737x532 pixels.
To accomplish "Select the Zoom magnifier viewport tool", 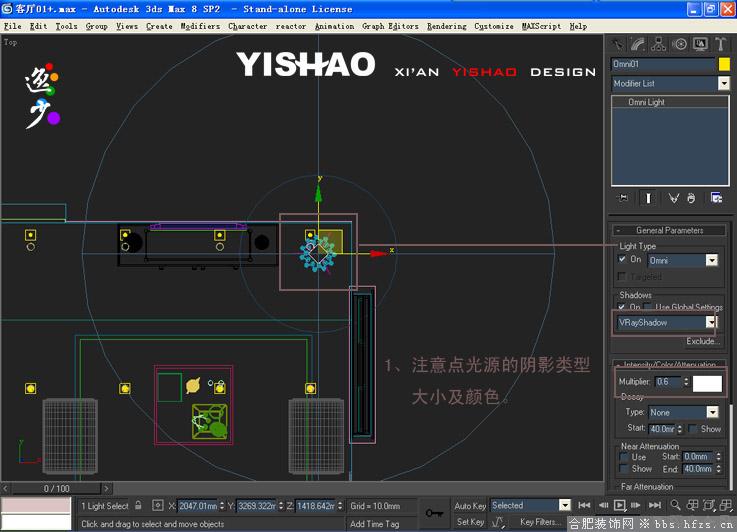I will [x=675, y=505].
